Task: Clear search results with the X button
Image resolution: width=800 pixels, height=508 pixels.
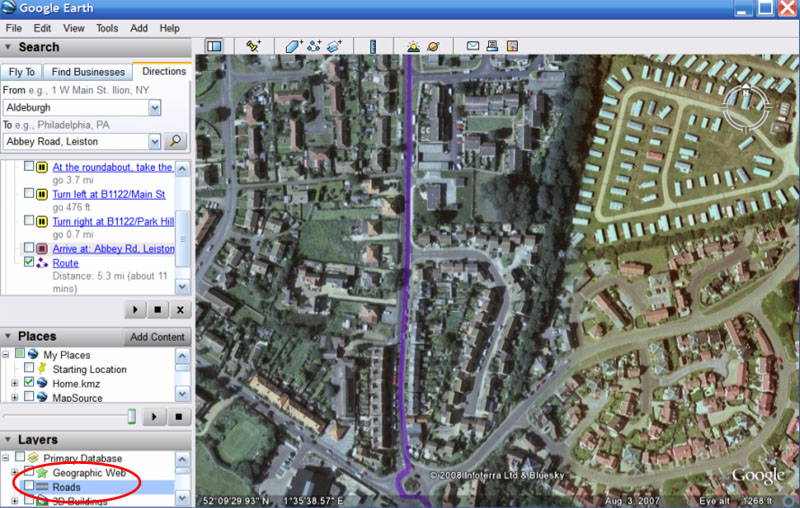Action: click(180, 310)
